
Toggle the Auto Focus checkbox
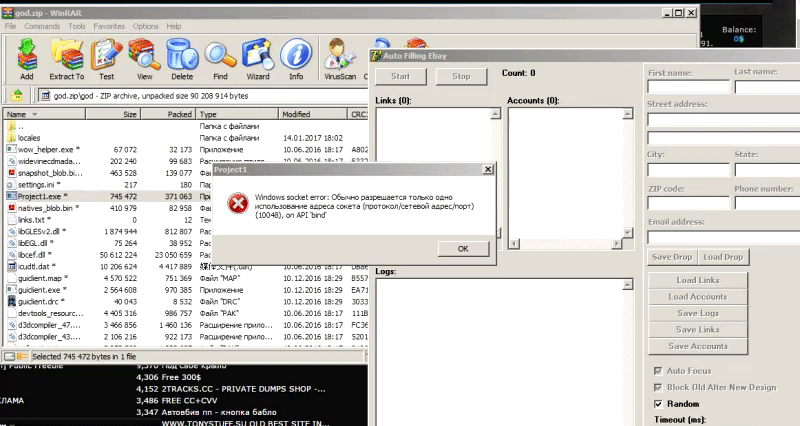(658, 371)
